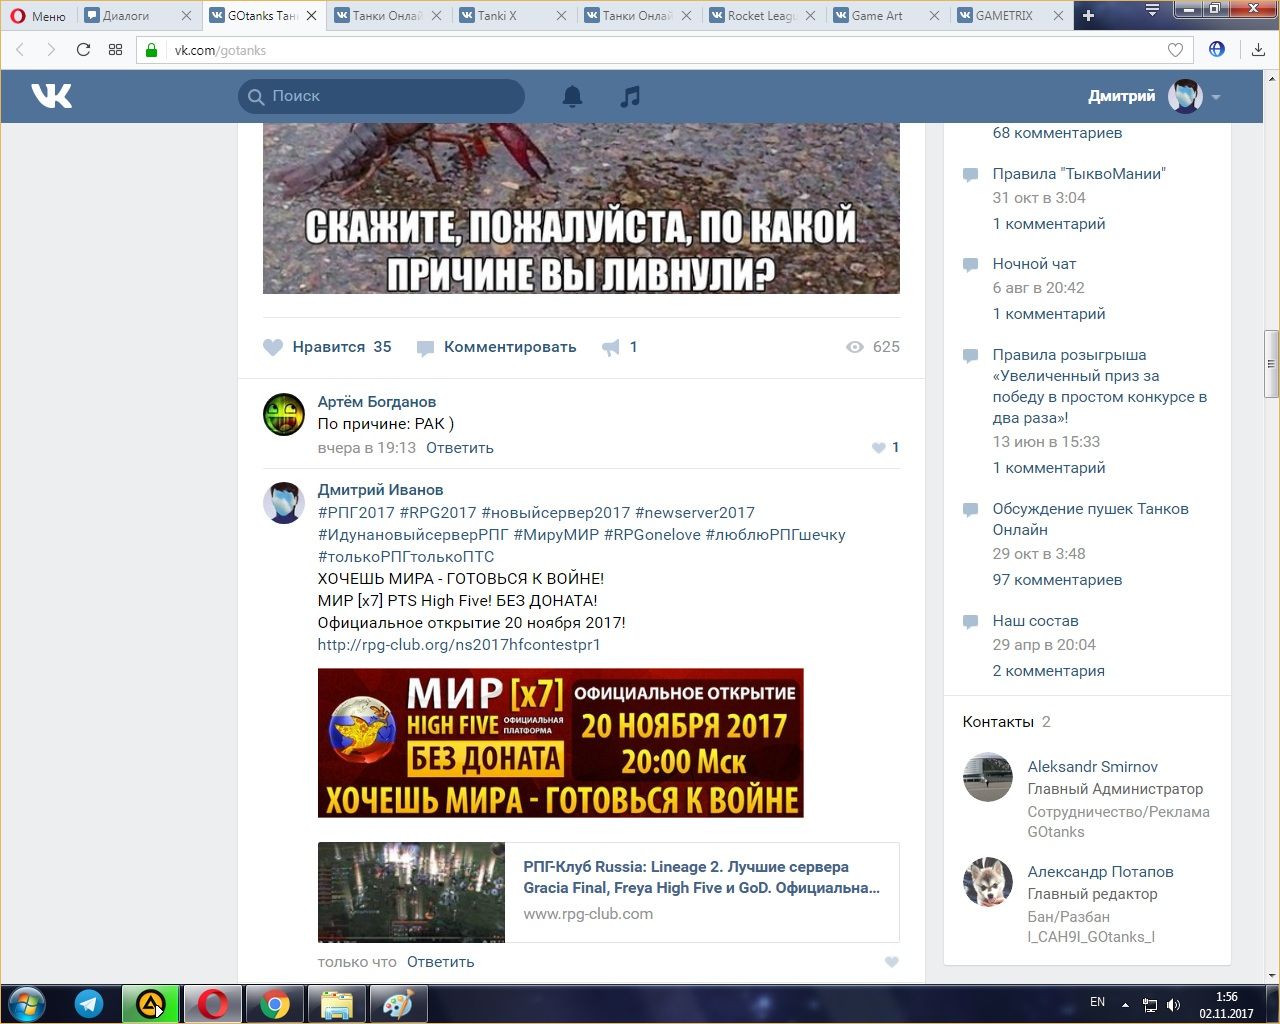Reply to Артём Богданов's comment Ответить
1280x1024 pixels.
pyautogui.click(x=460, y=448)
